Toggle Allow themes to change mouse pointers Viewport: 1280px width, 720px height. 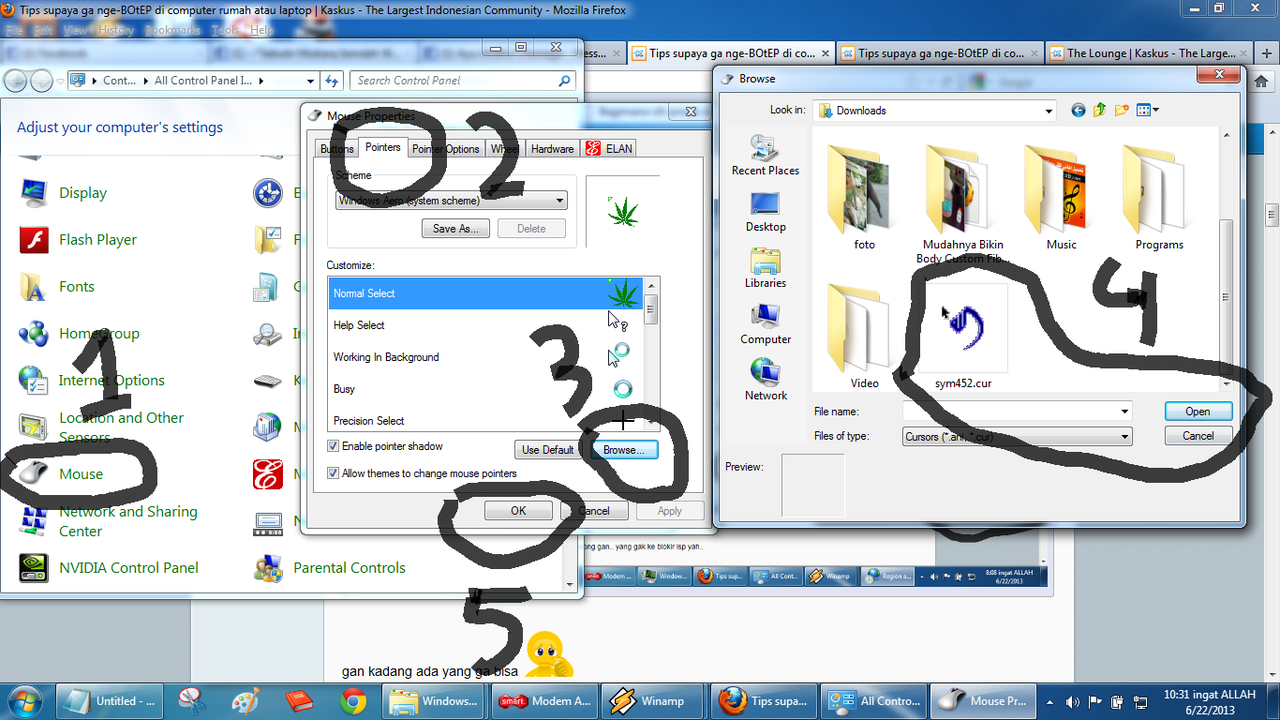(334, 473)
